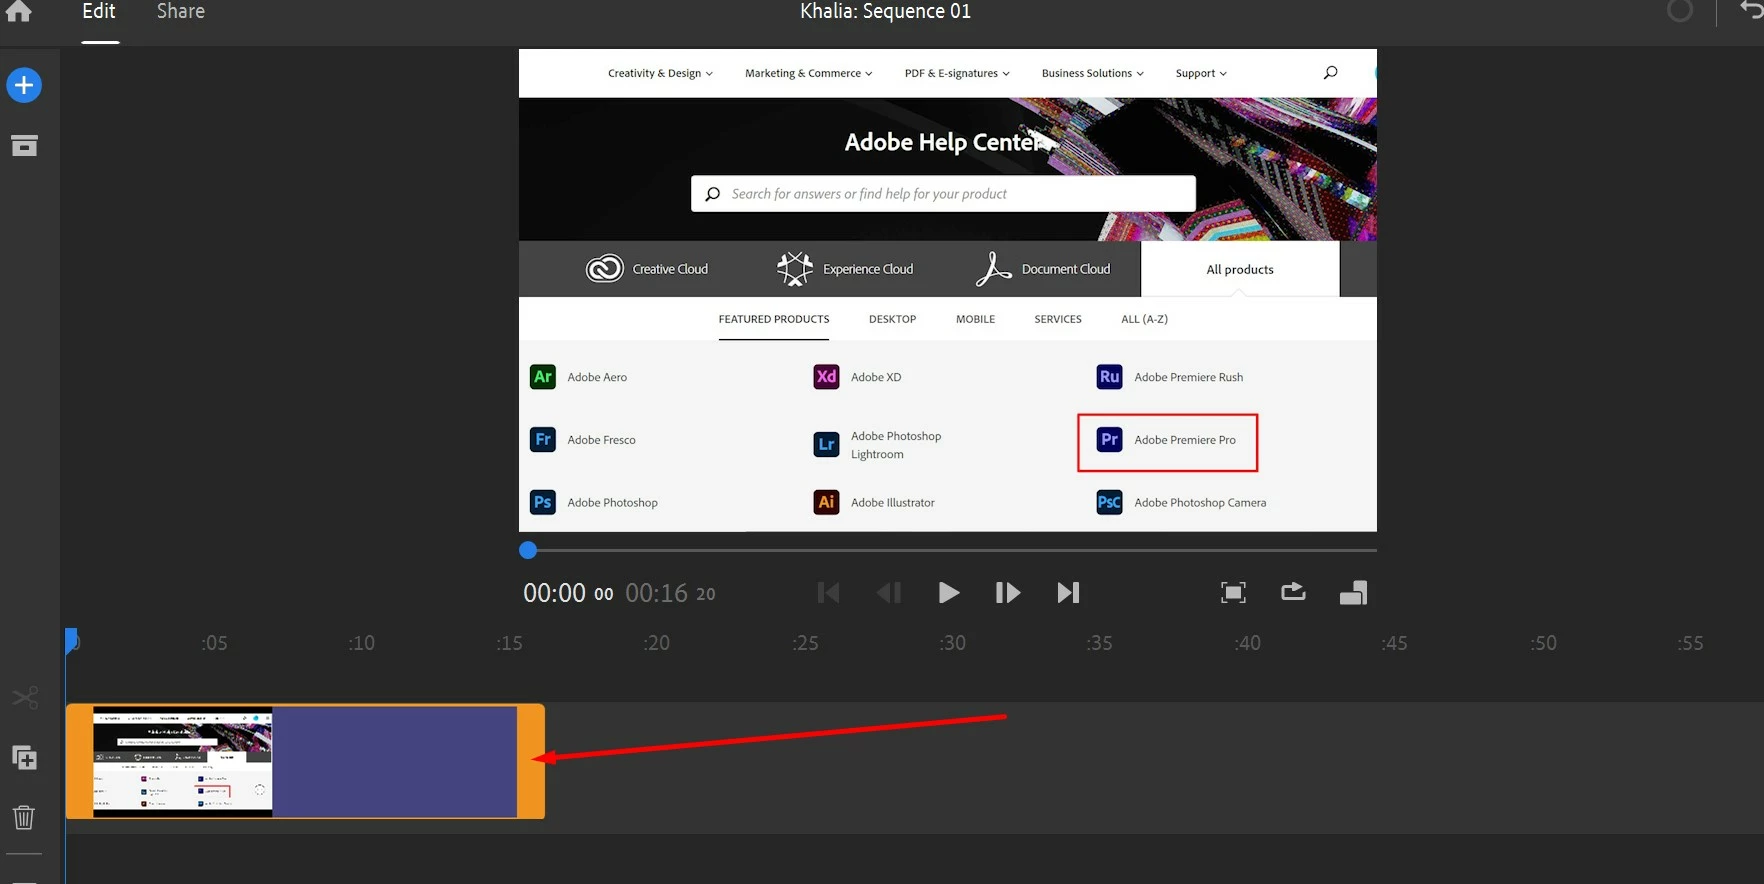Image resolution: width=1764 pixels, height=884 pixels.
Task: Select the clip thumbnail in the timeline
Action: (182, 762)
